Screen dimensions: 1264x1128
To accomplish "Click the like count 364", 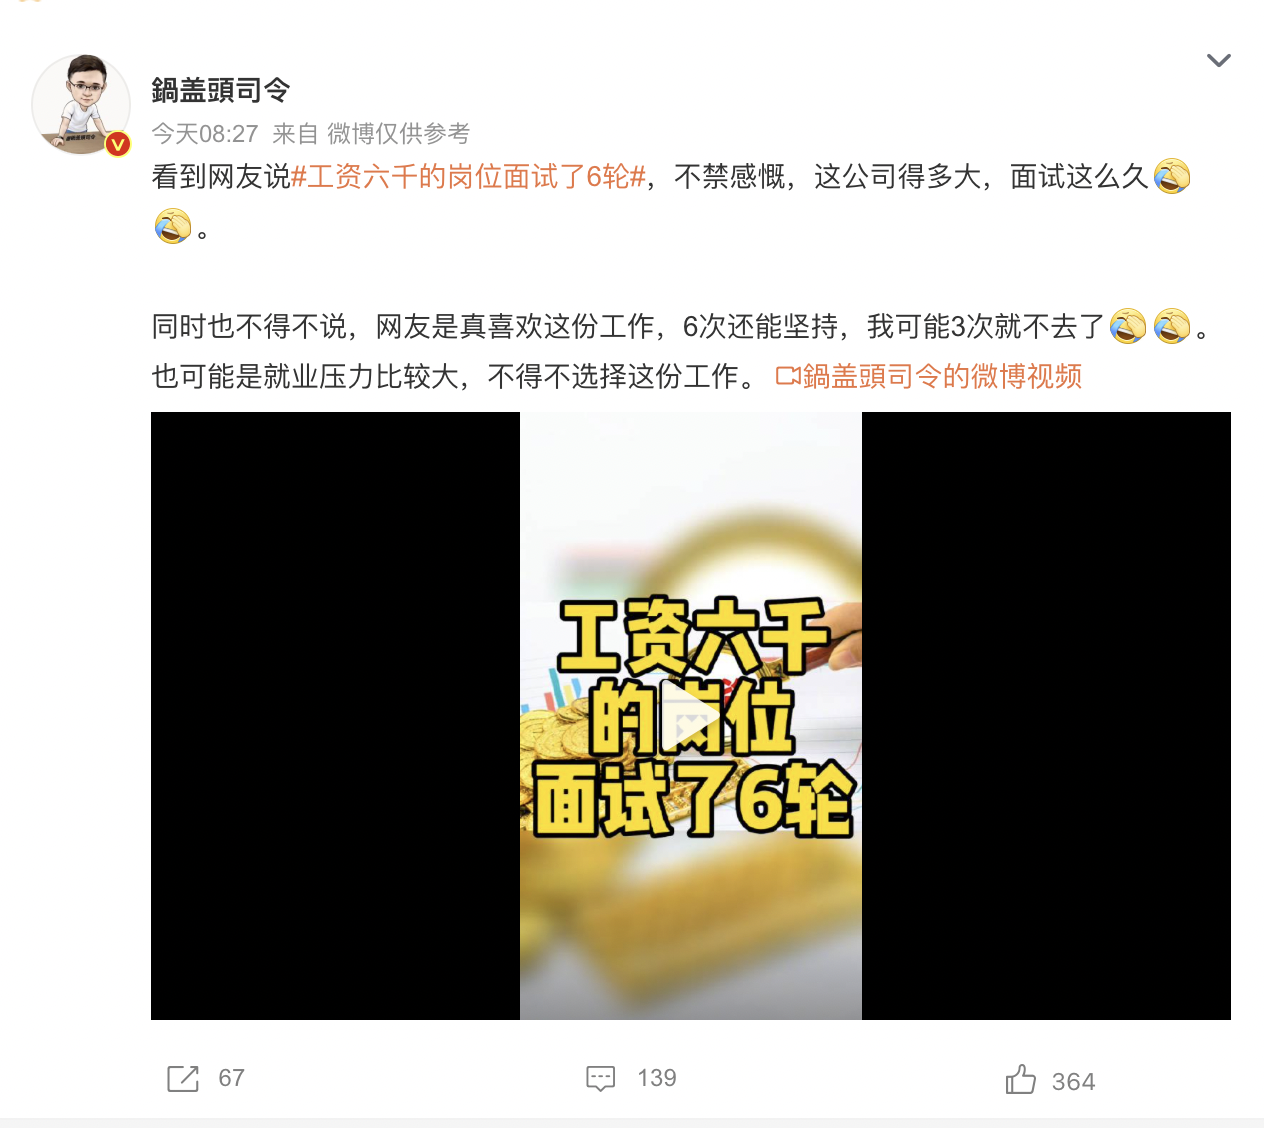I will coord(1074,1082).
